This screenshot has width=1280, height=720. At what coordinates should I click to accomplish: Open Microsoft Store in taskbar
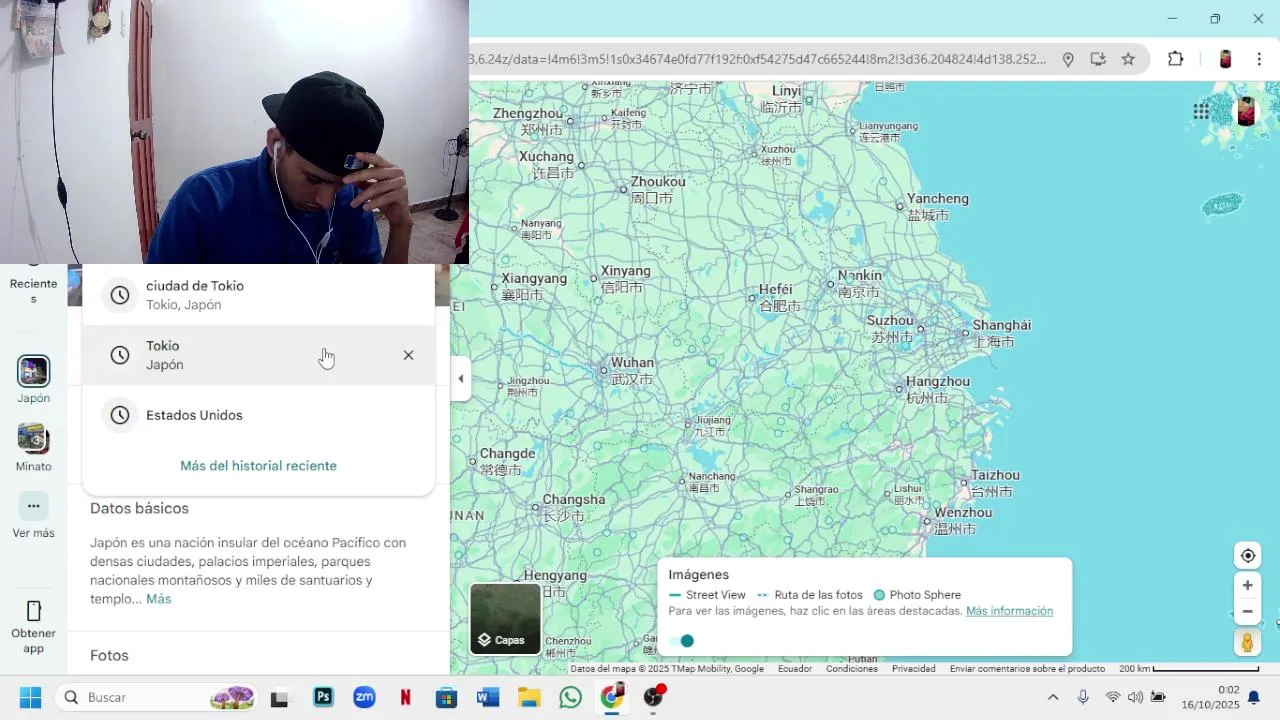(x=446, y=697)
